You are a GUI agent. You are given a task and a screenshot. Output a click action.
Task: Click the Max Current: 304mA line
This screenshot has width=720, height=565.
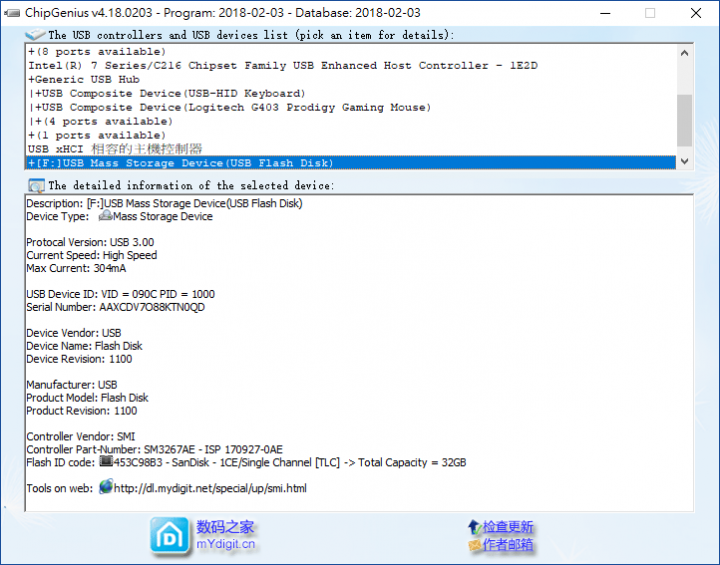point(76,268)
